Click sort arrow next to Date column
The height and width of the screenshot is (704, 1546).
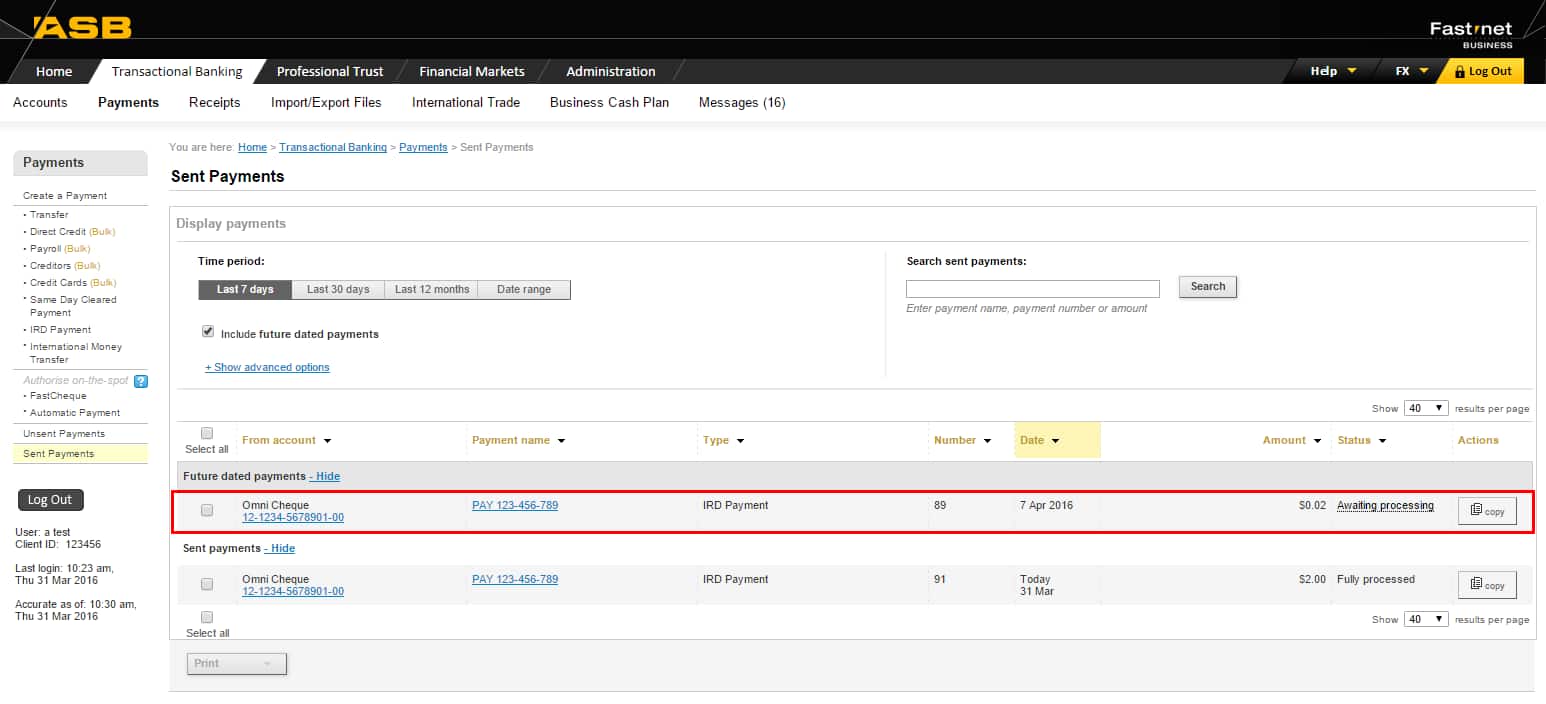point(1055,441)
